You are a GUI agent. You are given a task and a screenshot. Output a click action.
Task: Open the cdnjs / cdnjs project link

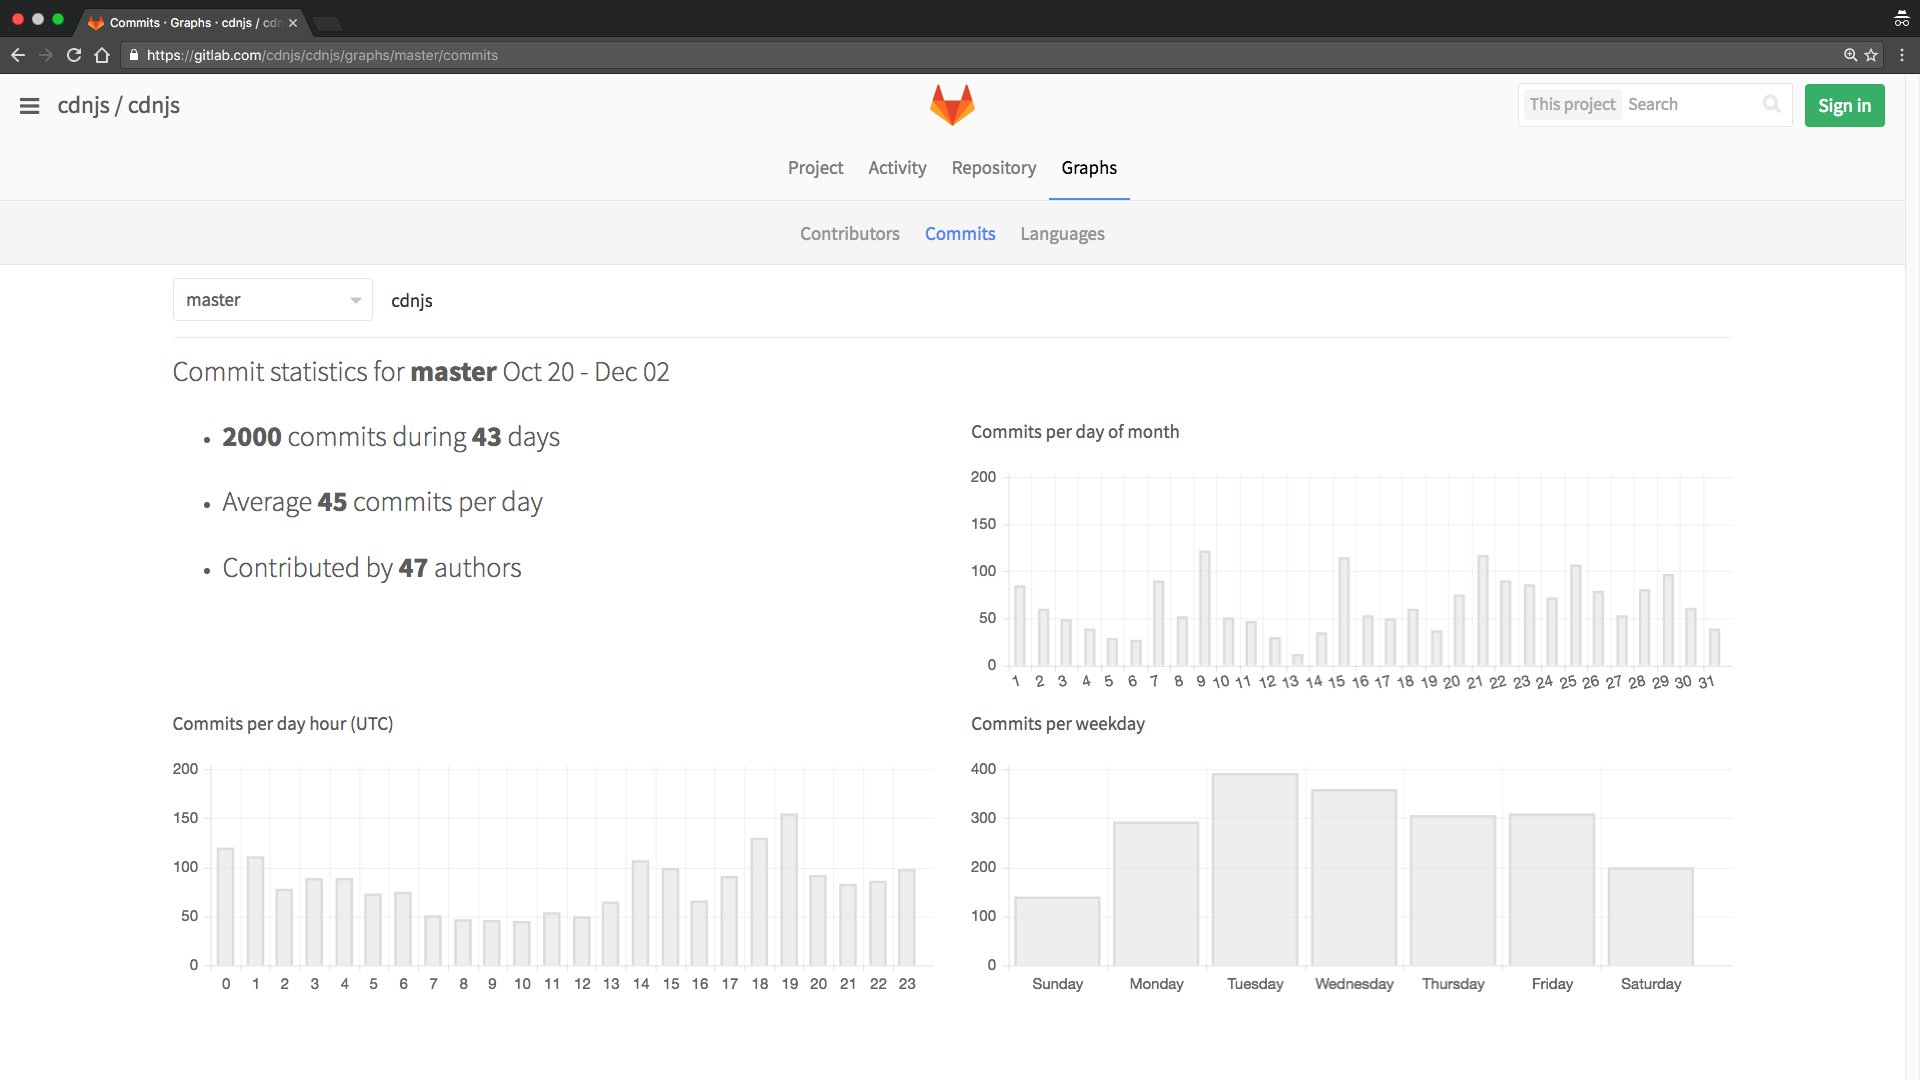coord(119,105)
